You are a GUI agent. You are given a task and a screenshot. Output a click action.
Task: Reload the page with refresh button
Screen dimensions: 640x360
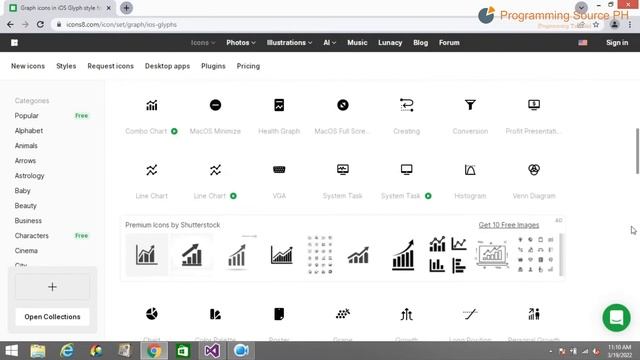(x=40, y=24)
